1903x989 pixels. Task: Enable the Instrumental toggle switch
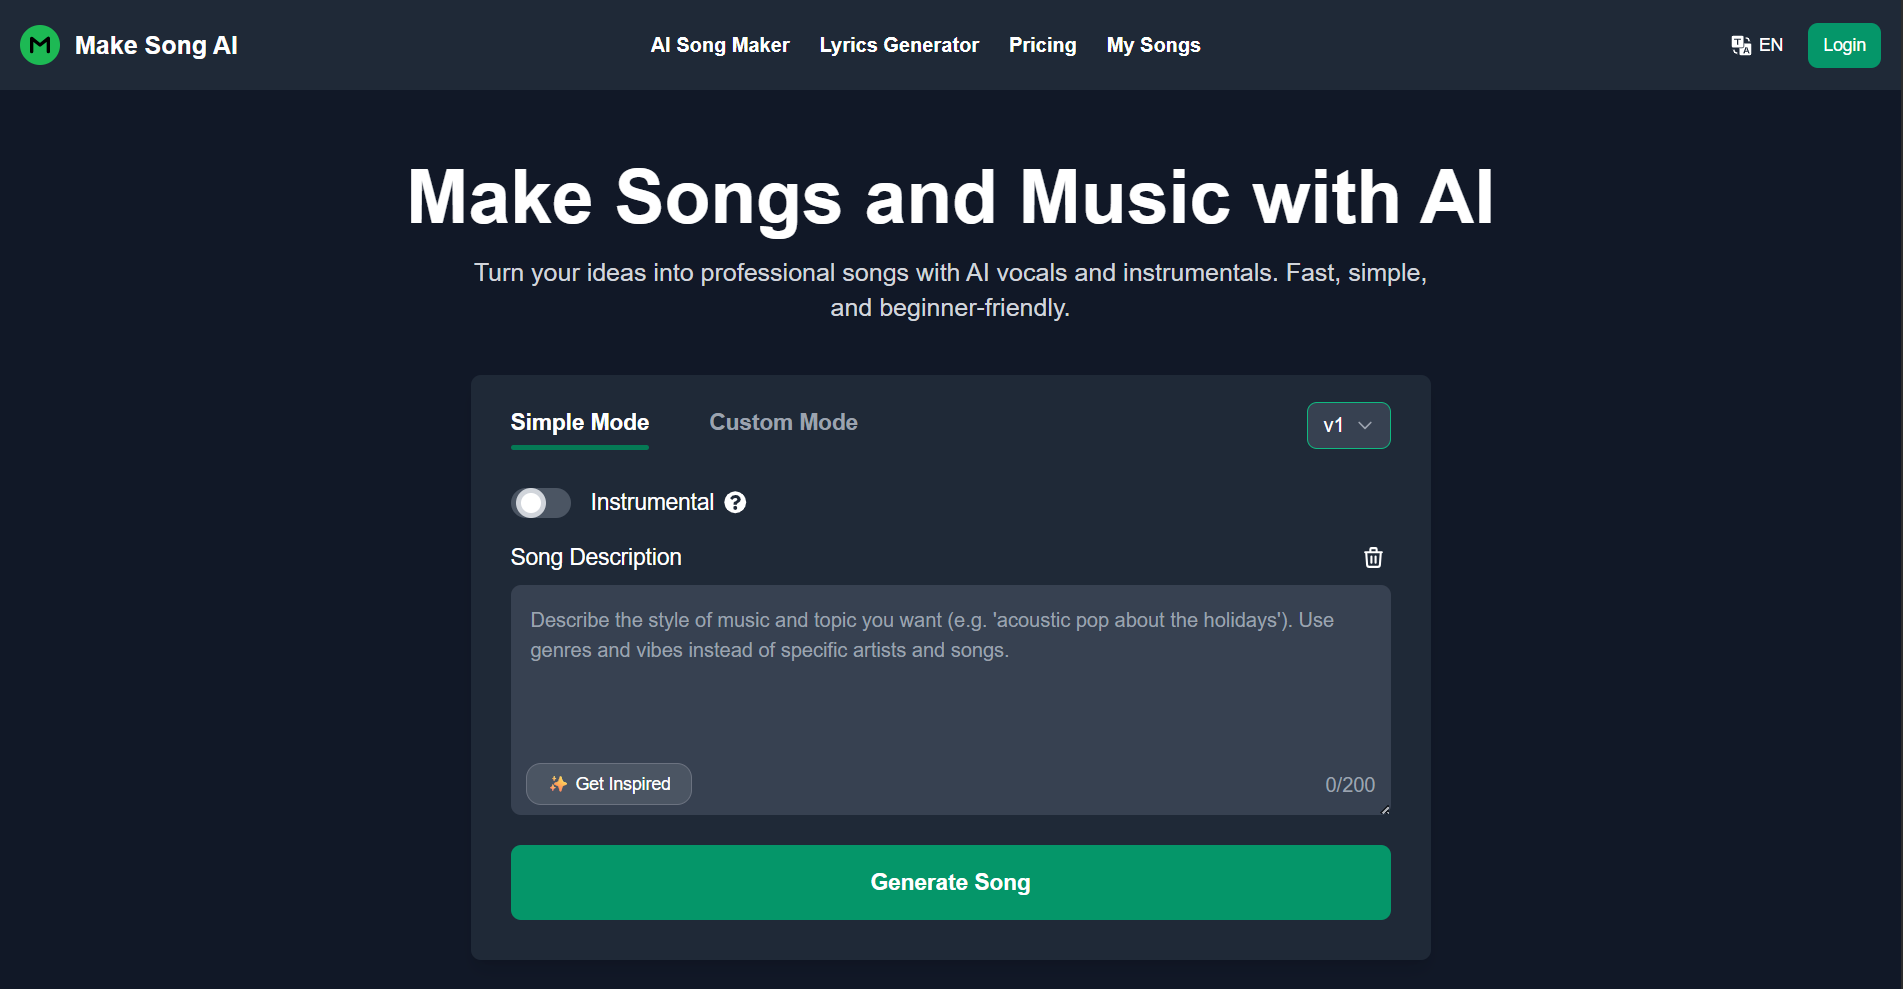pyautogui.click(x=540, y=502)
